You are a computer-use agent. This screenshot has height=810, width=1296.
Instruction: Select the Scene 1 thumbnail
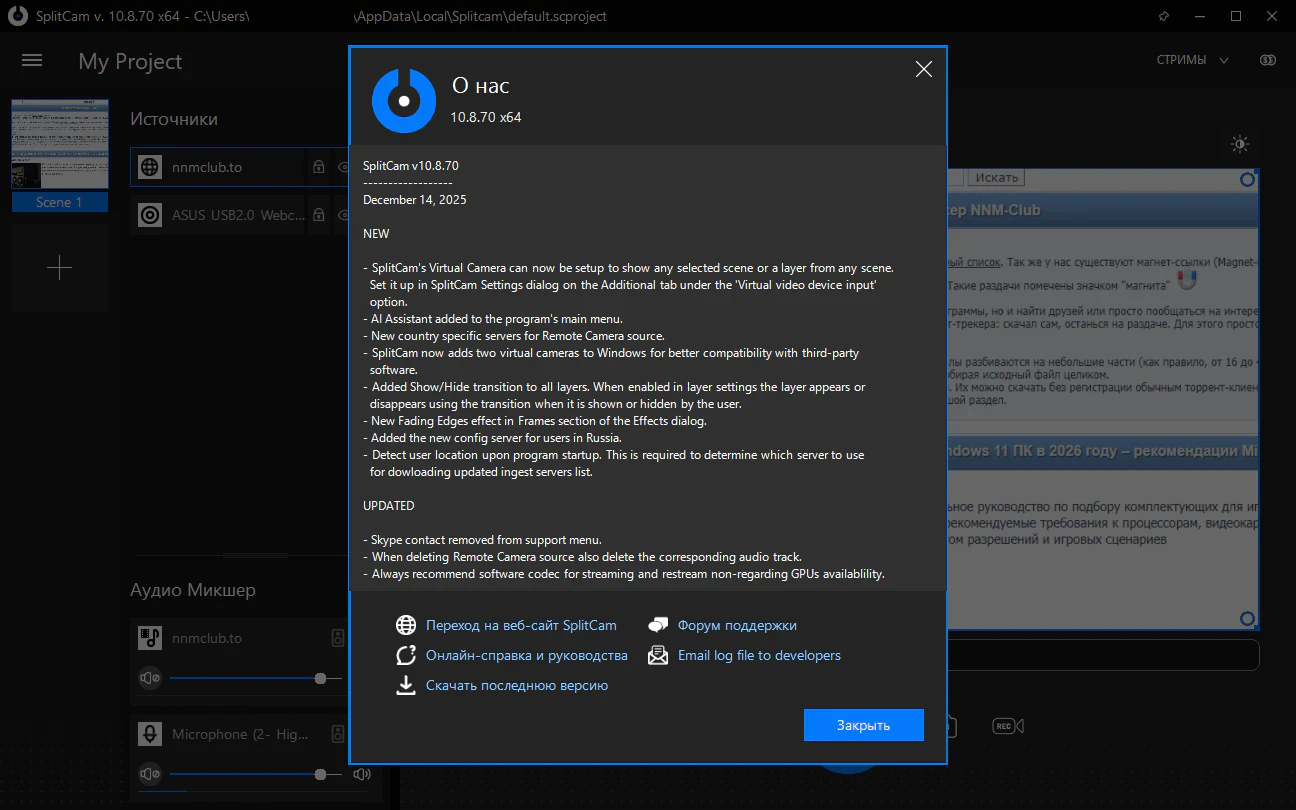click(59, 145)
